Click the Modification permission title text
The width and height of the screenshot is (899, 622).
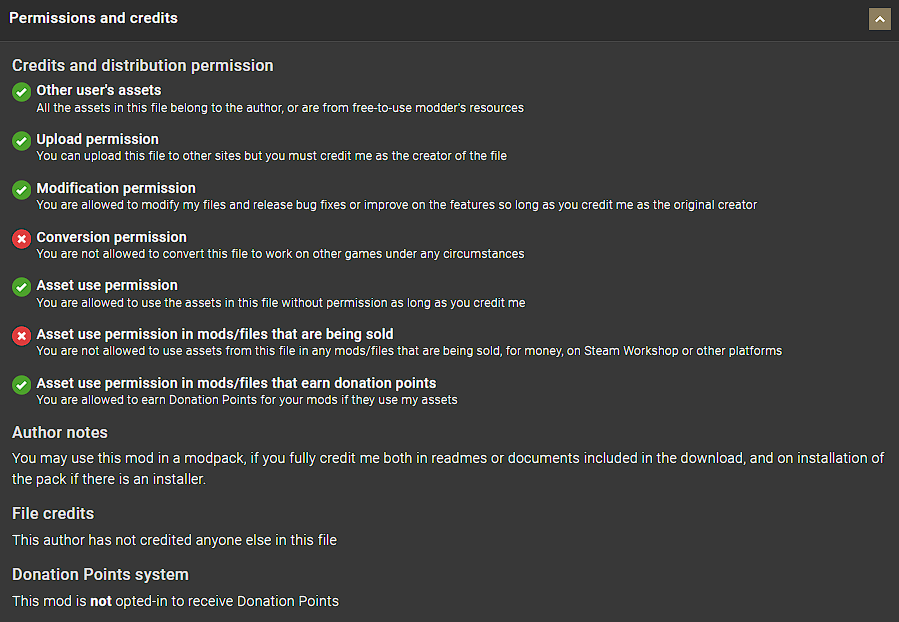[x=116, y=188]
